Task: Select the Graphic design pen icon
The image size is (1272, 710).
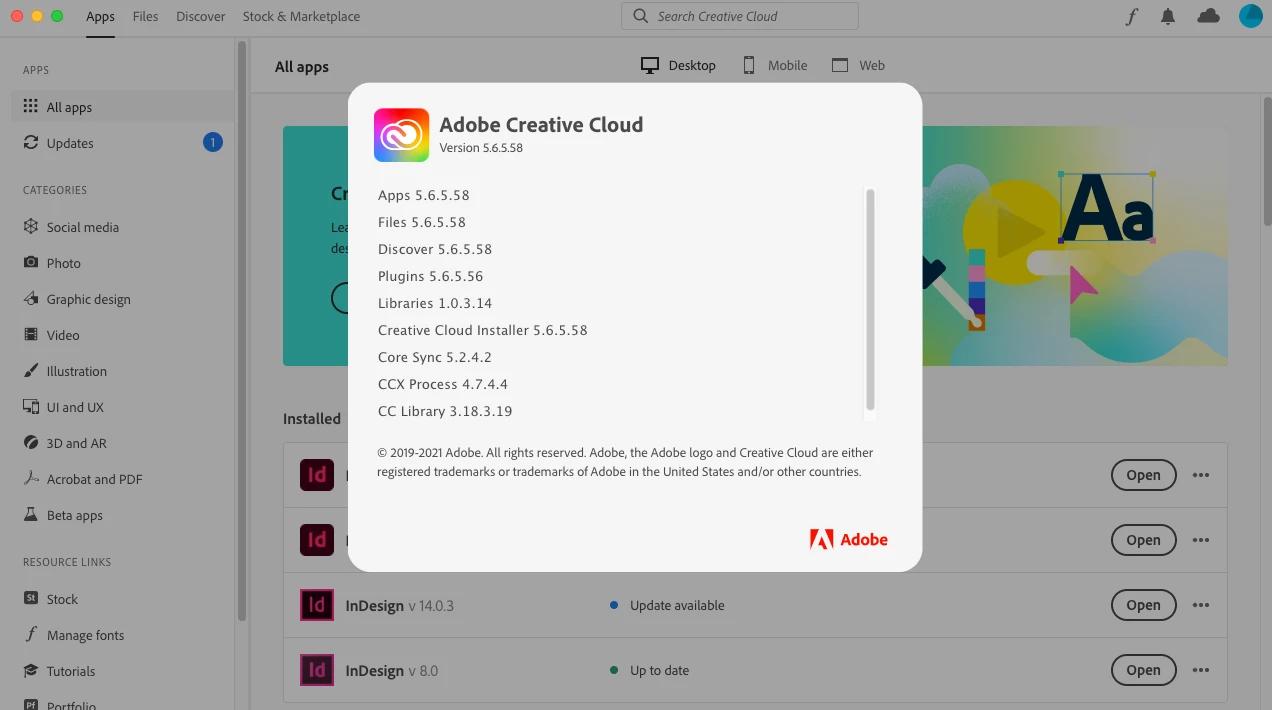Action: tap(31, 298)
